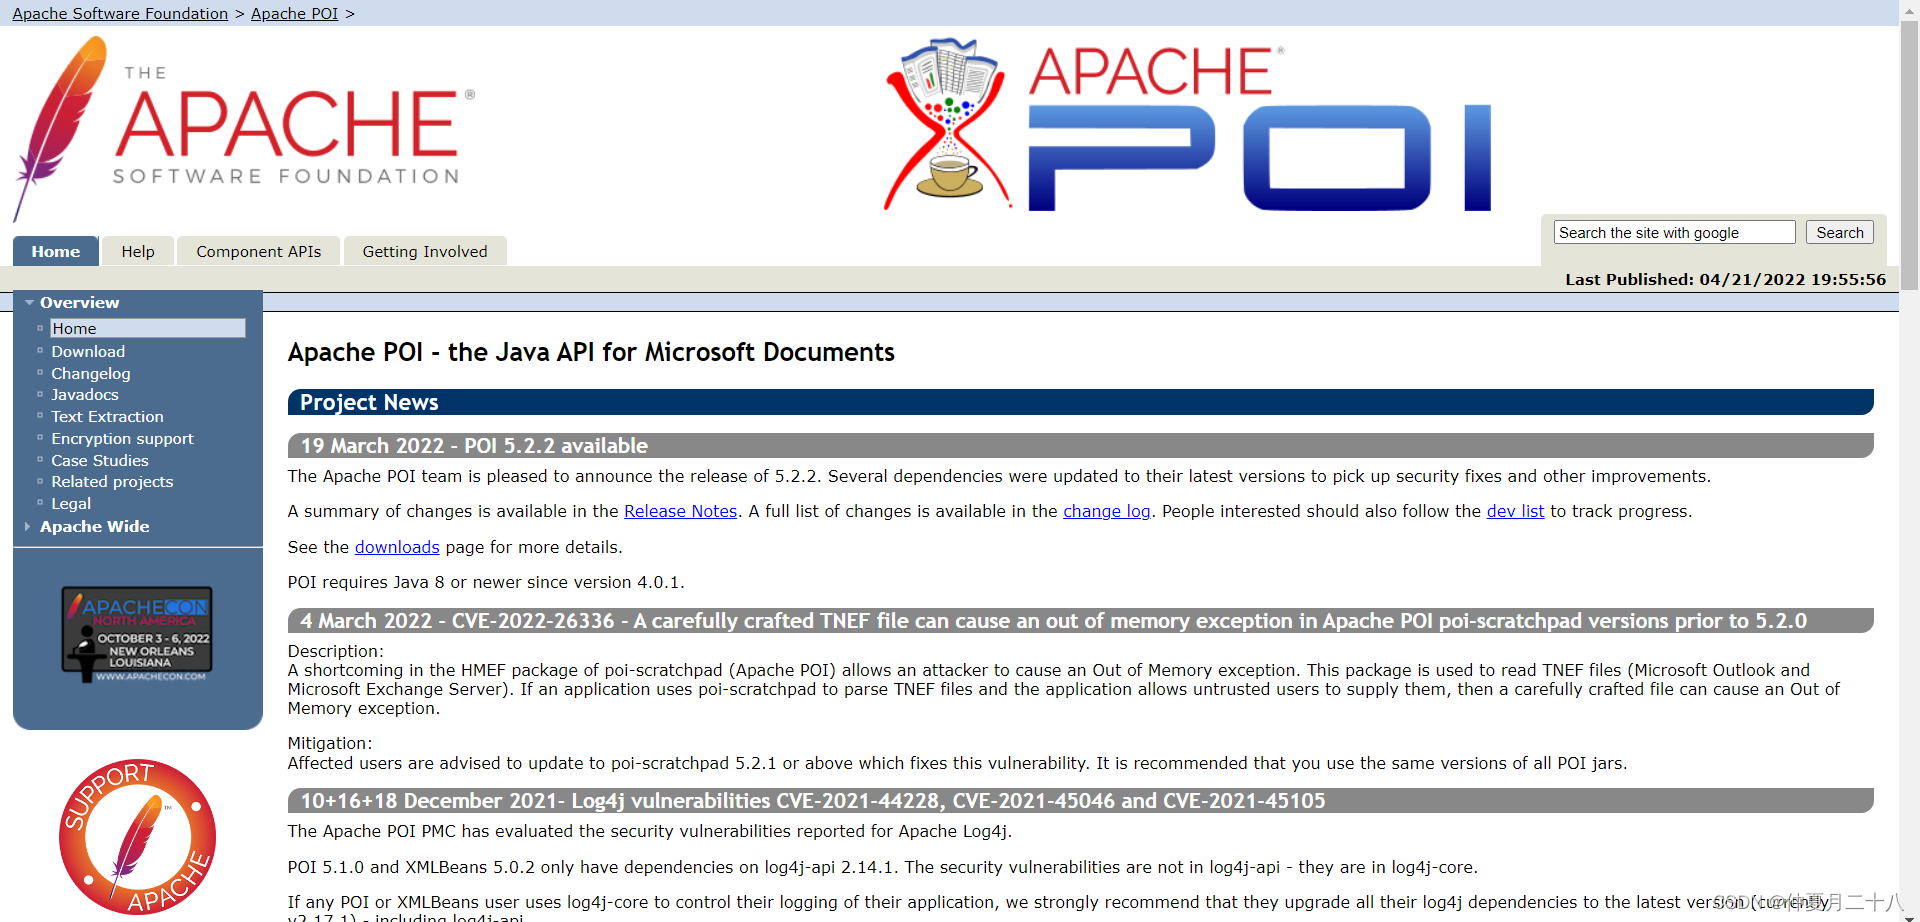Open Javadocs from the sidebar

pos(84,394)
